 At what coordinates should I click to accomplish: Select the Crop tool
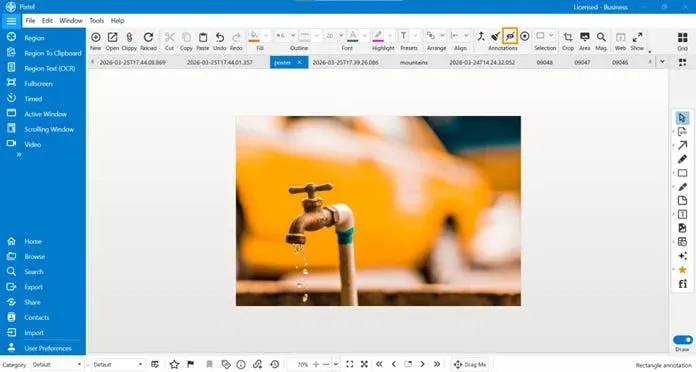568,37
